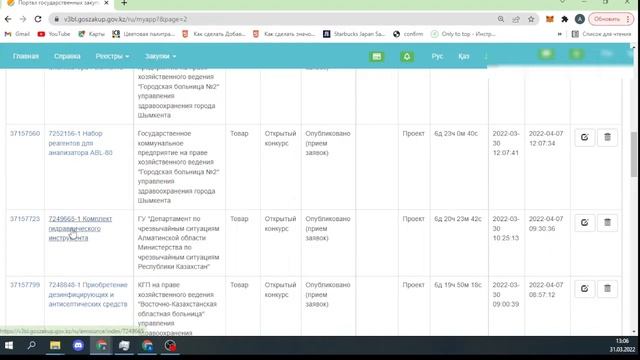Image resolution: width=640 pixels, height=360 pixels.
Task: Open the confirm bookmark
Action: pos(408,34)
